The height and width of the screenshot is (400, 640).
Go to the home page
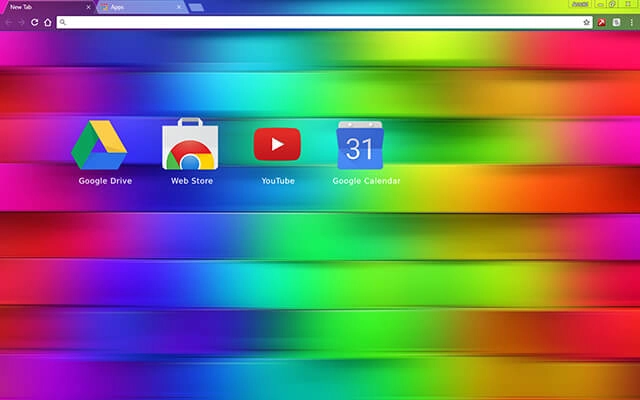pyautogui.click(x=48, y=22)
